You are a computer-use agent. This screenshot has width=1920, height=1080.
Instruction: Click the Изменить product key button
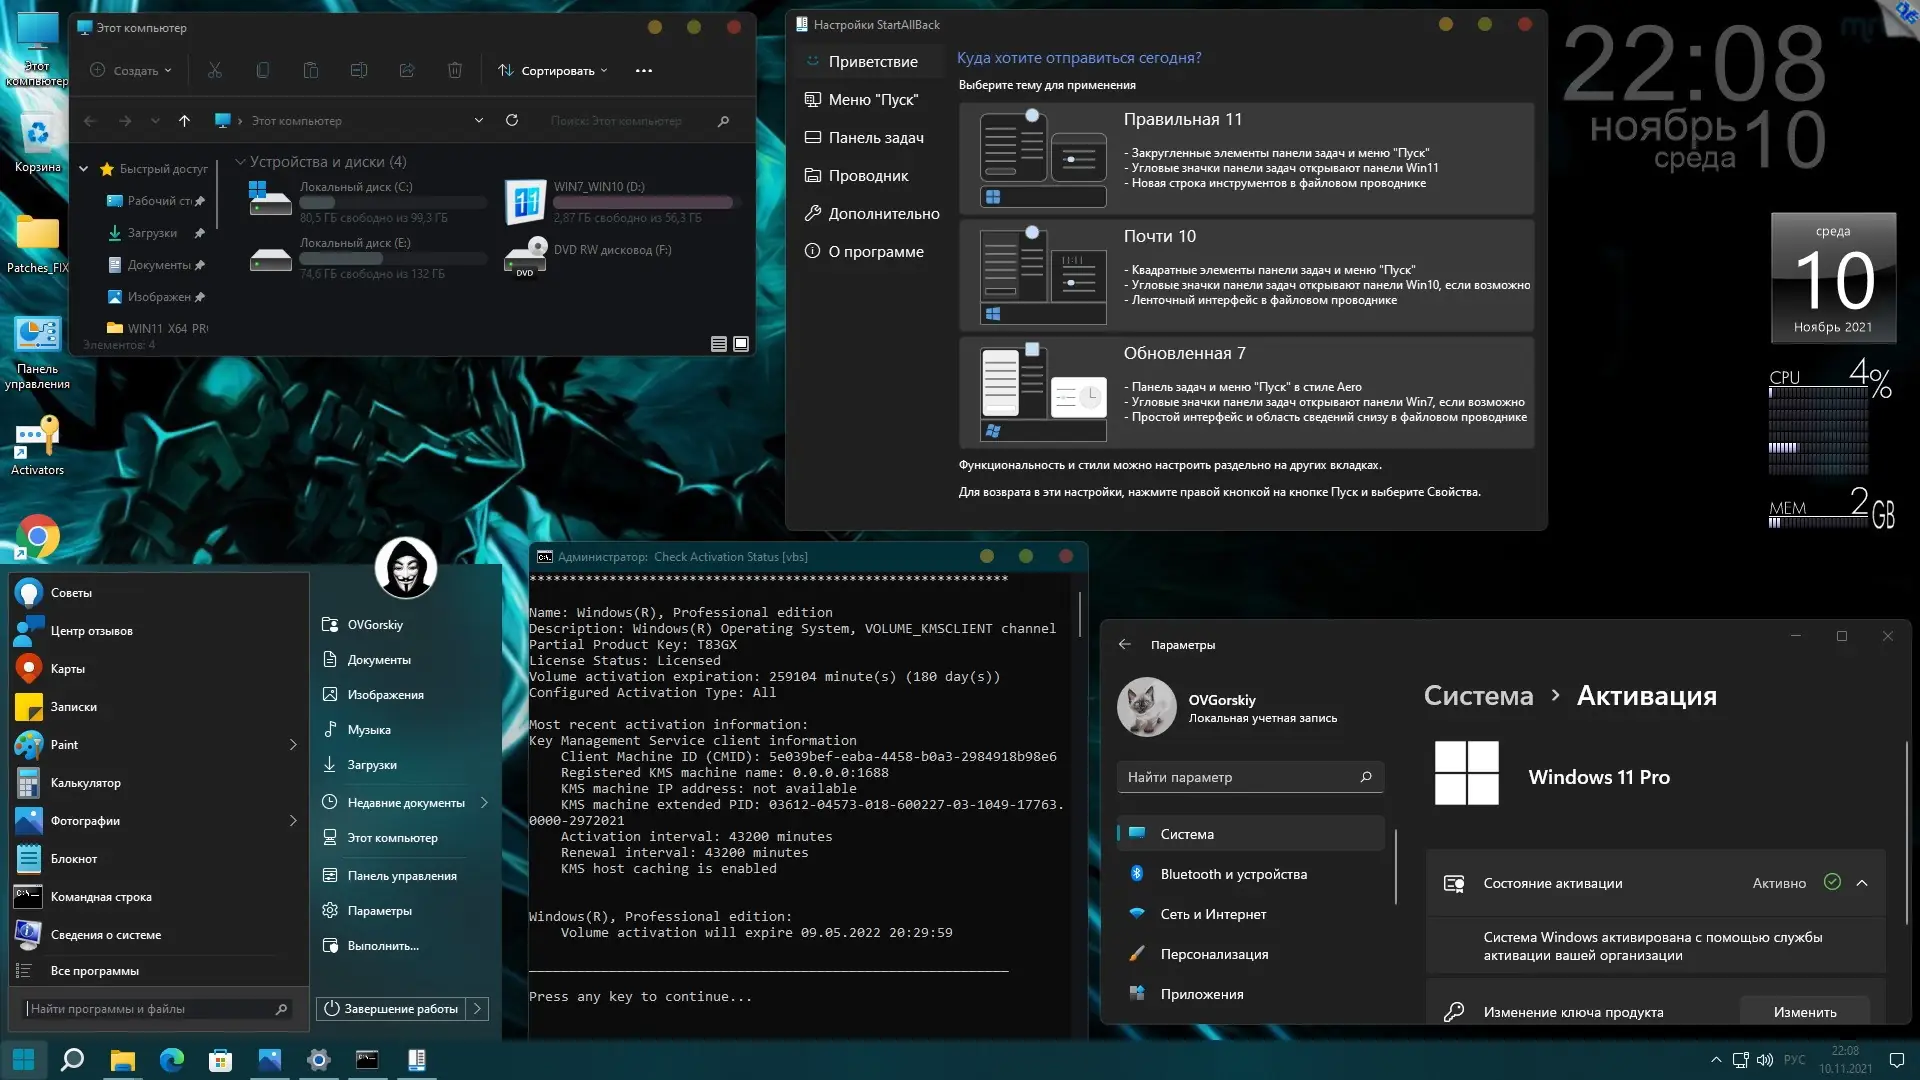click(x=1804, y=1012)
